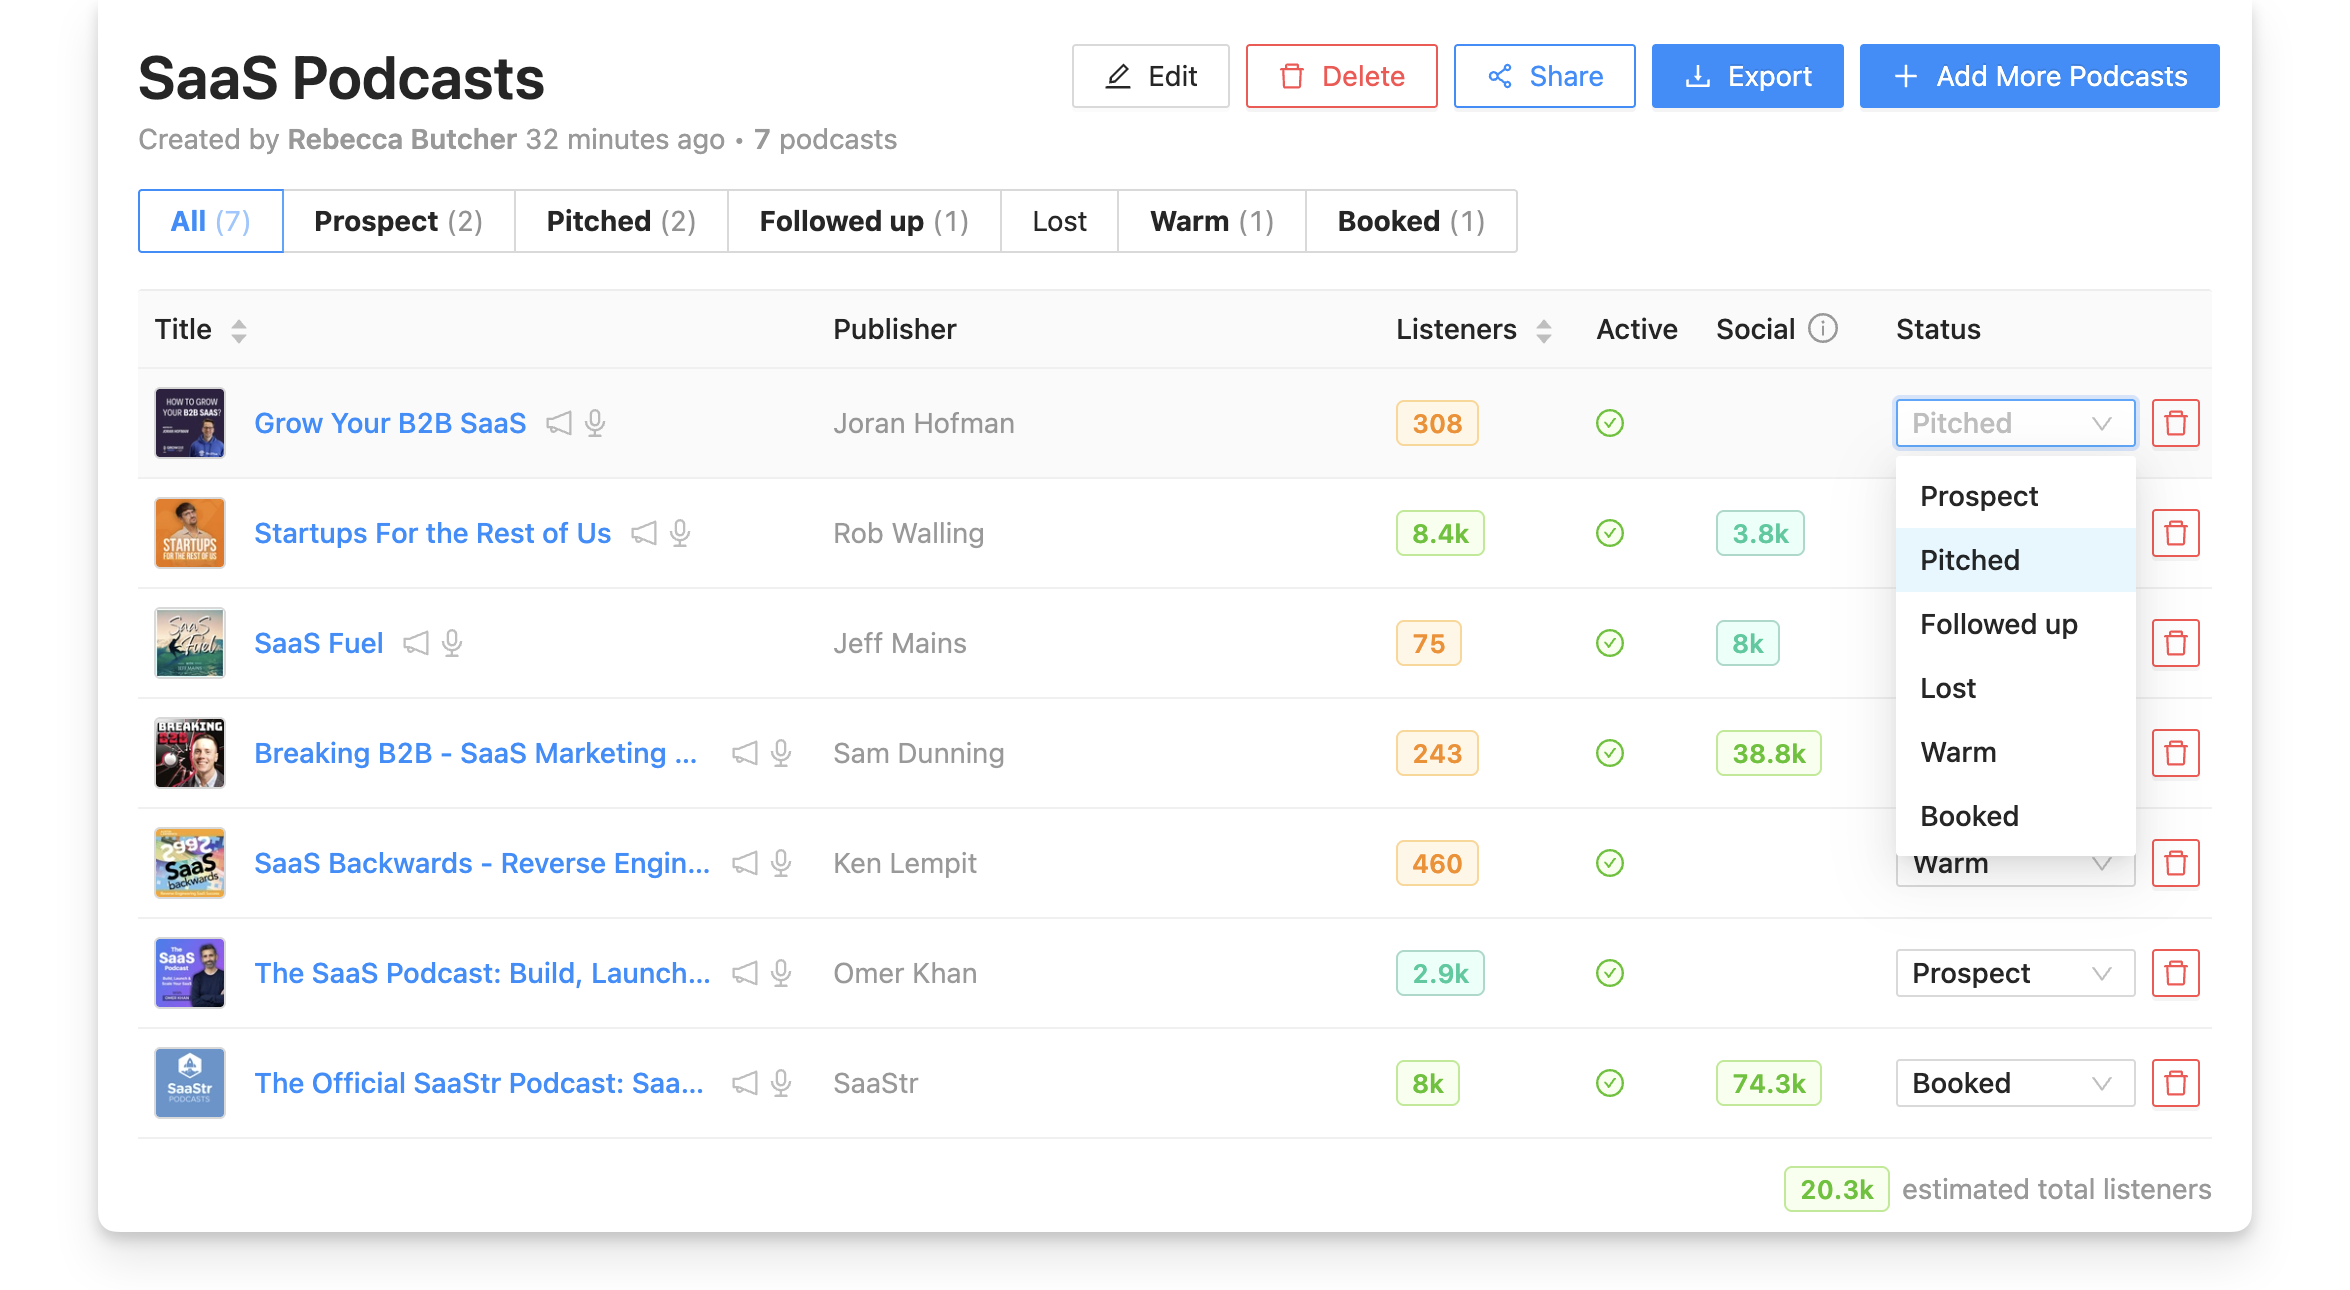2350x1290 pixels.
Task: Sort the table by Listeners
Action: pos(1543,330)
